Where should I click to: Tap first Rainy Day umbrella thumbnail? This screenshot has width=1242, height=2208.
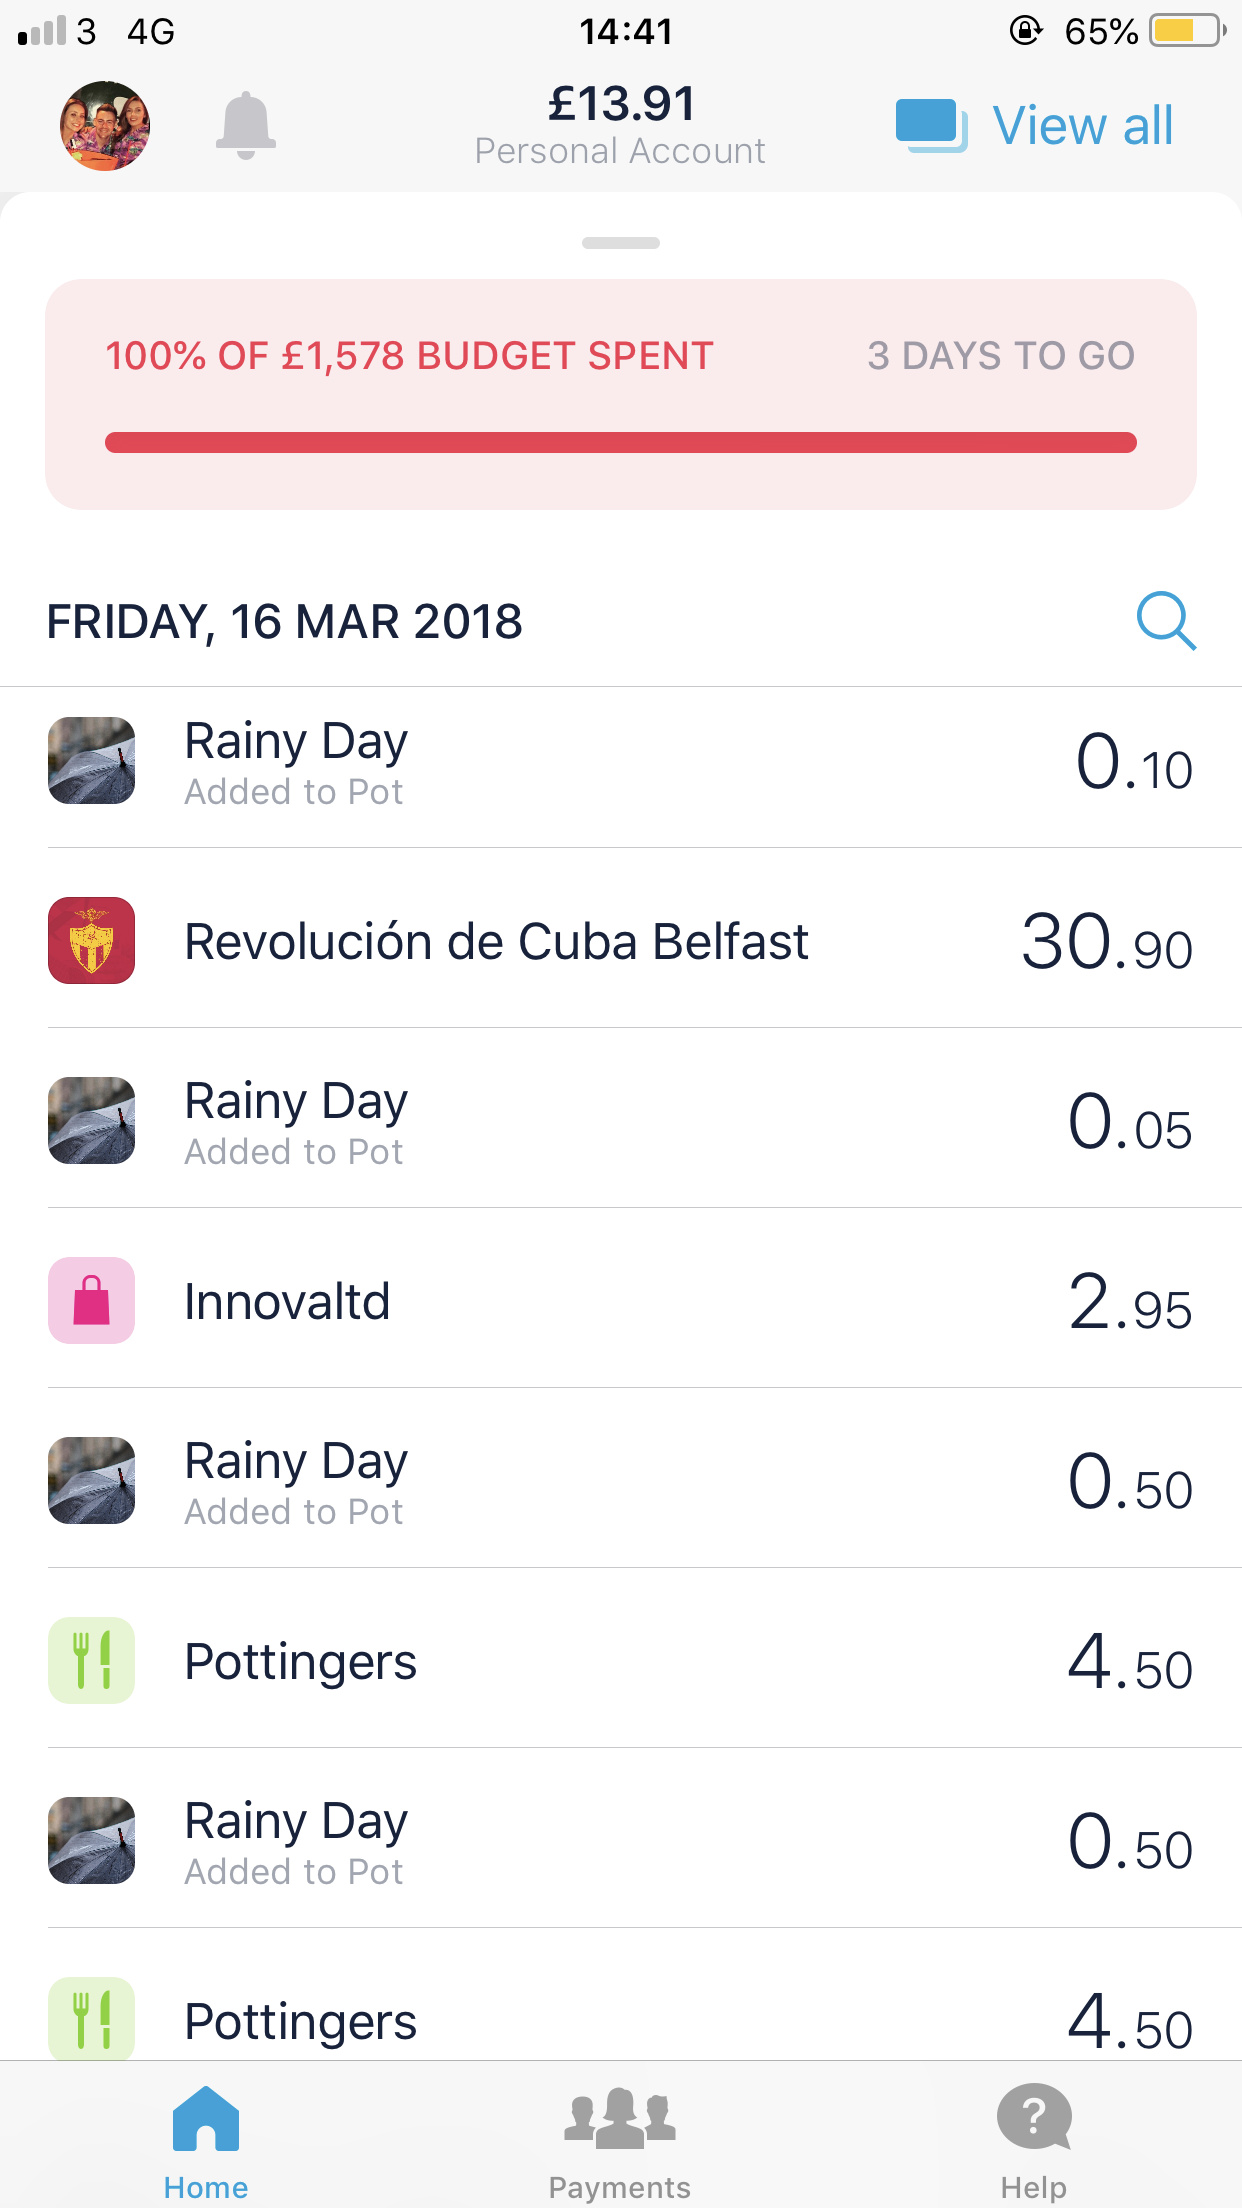tap(92, 760)
